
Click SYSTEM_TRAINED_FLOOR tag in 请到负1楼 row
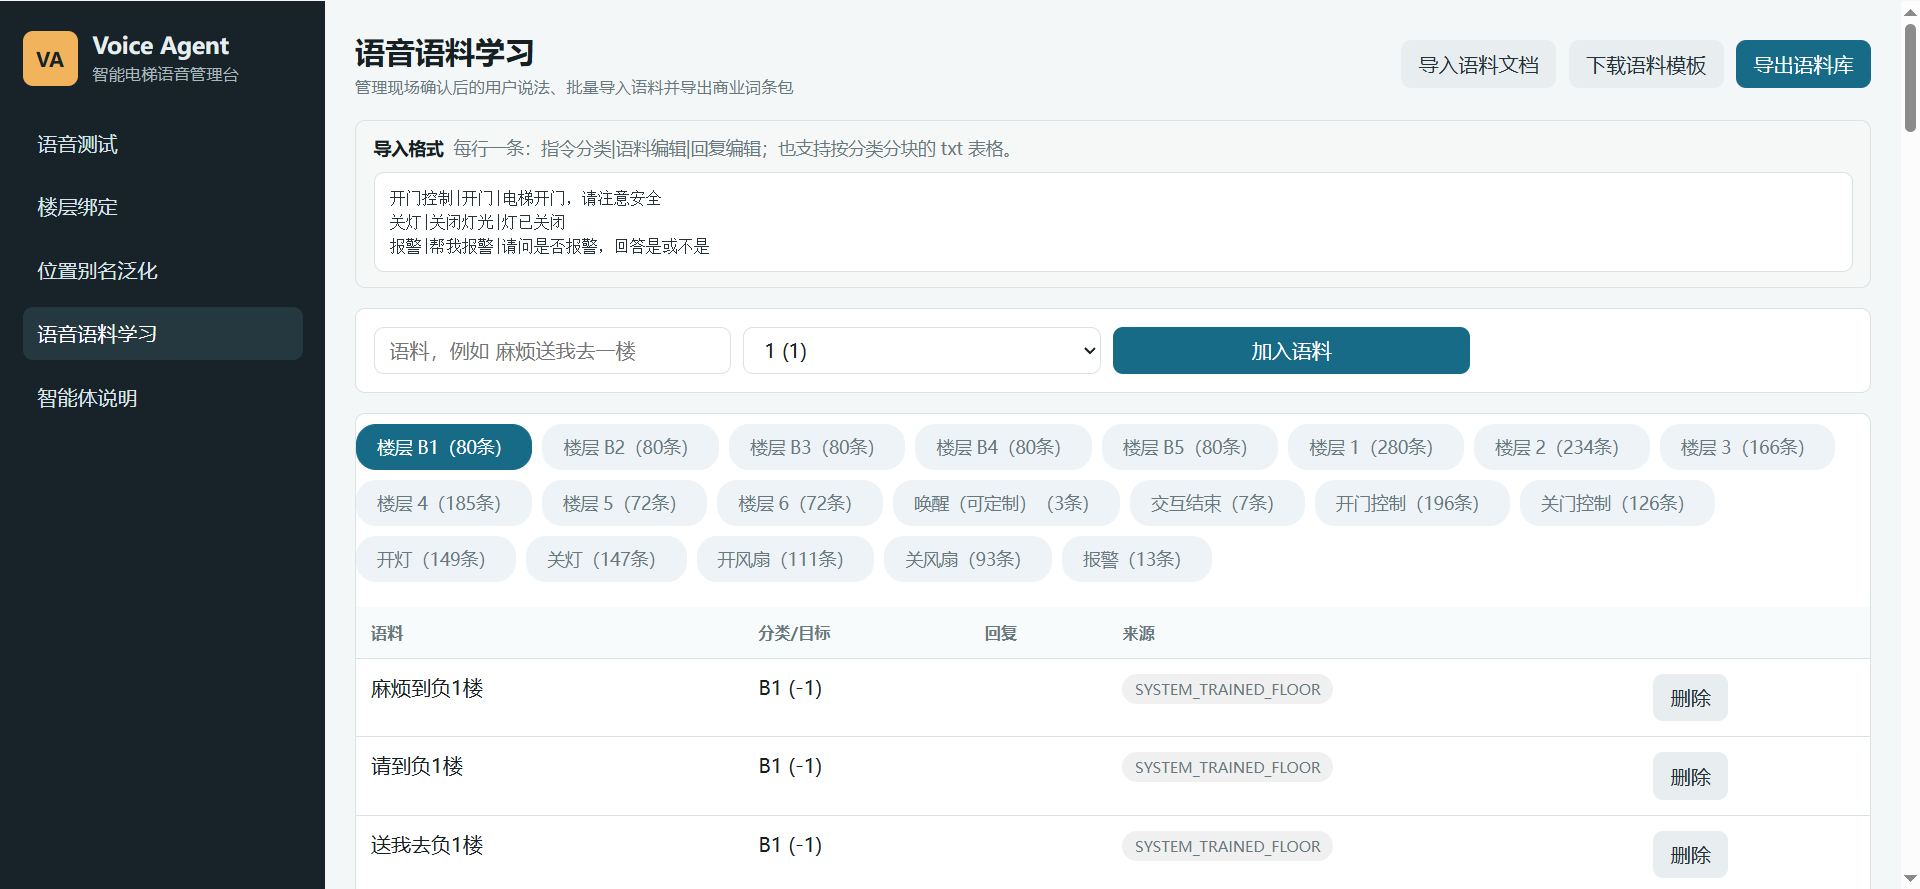click(1227, 767)
